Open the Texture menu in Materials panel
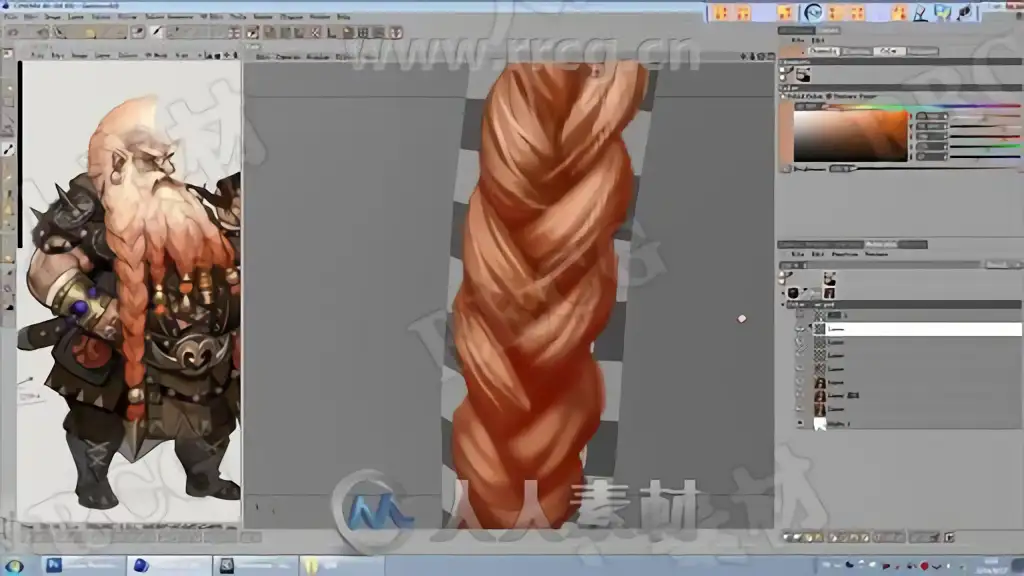The image size is (1024, 576). tap(876, 254)
